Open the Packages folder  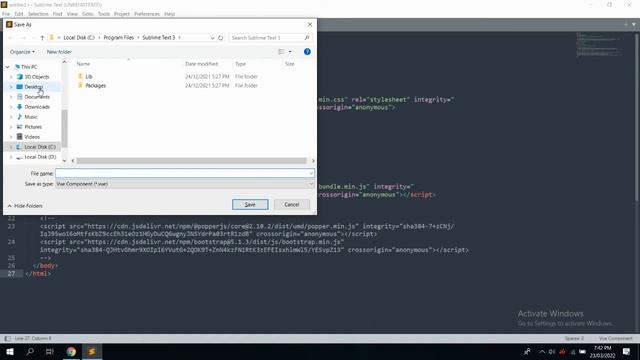[96, 86]
